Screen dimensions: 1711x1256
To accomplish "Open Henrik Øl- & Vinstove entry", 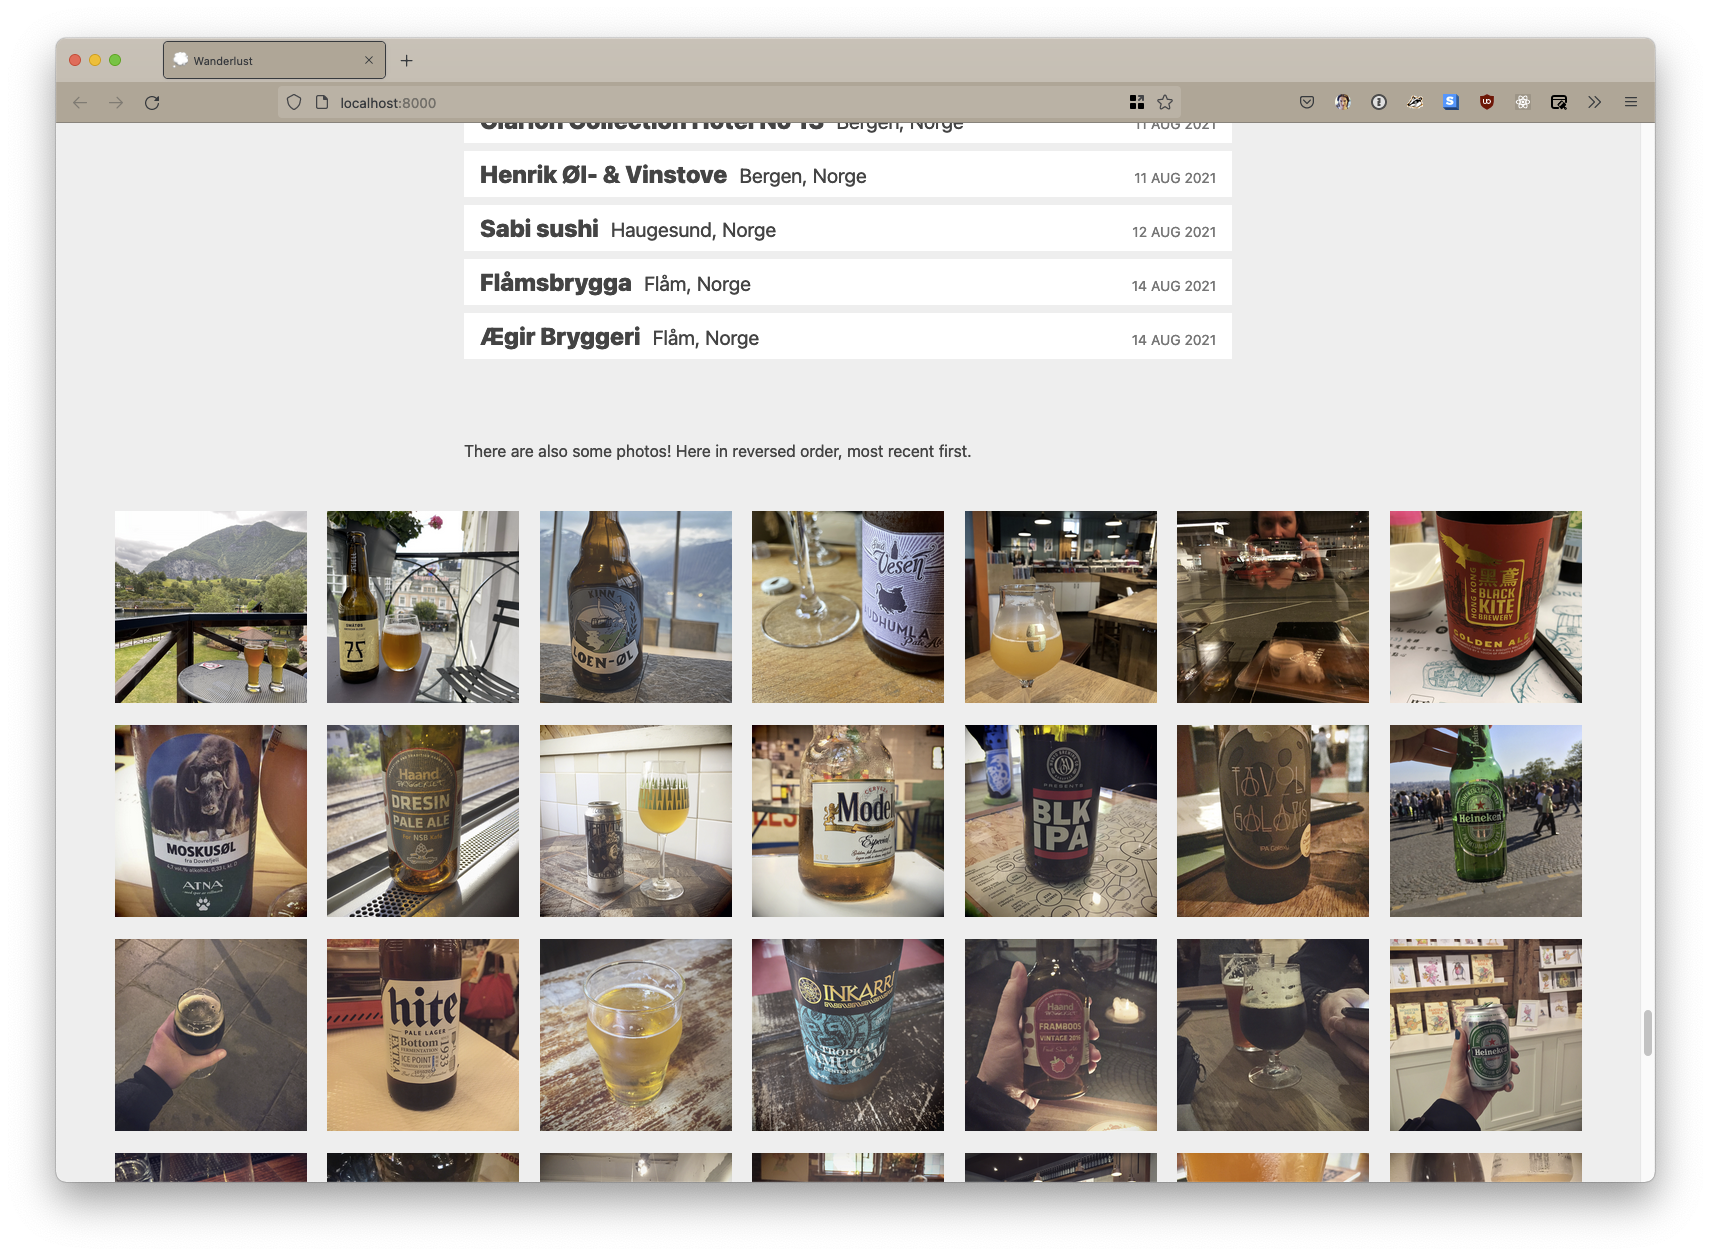I will [848, 175].
